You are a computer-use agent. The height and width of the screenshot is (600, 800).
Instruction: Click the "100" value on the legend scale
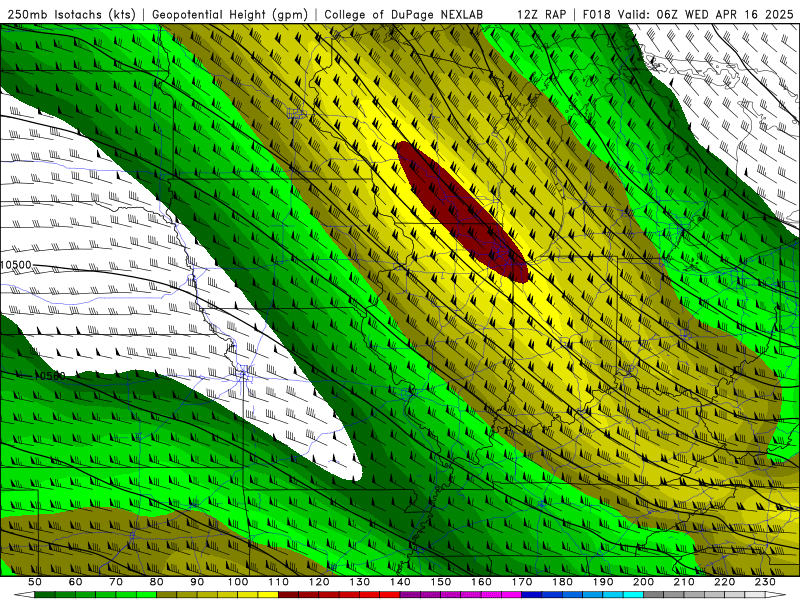coord(238,582)
